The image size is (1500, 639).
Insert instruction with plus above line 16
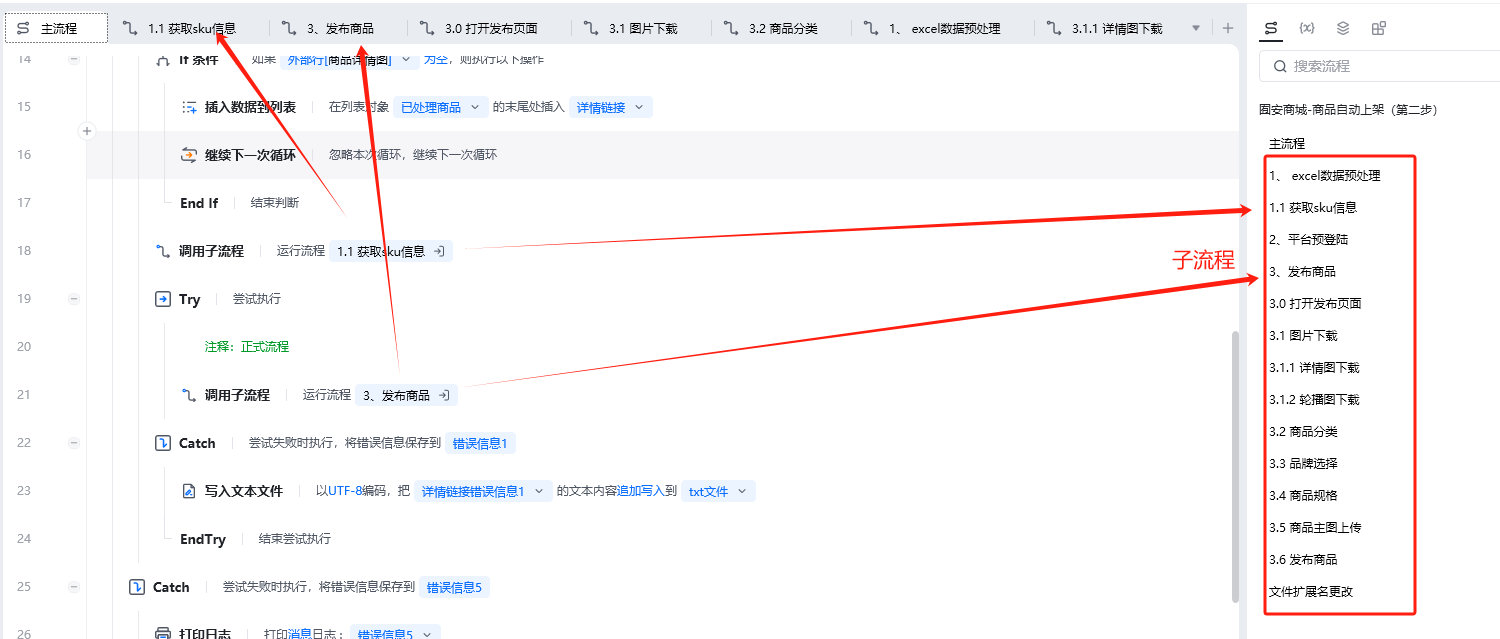coord(87,131)
